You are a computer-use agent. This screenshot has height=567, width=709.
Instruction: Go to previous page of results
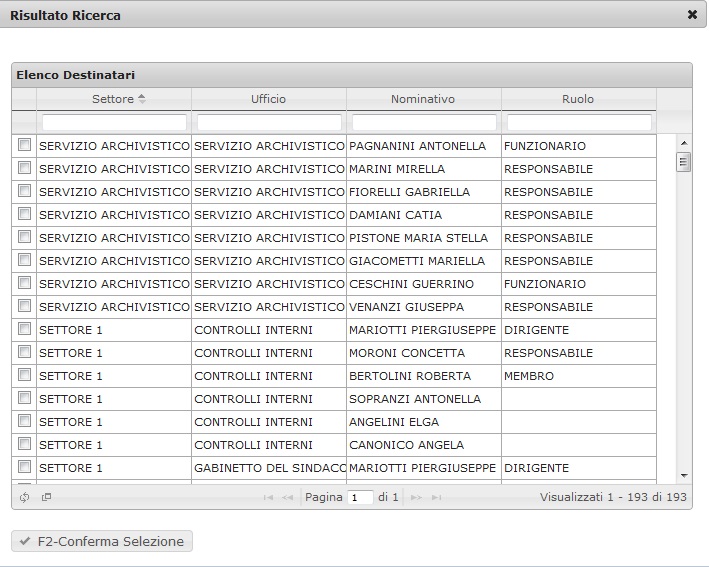(288, 497)
